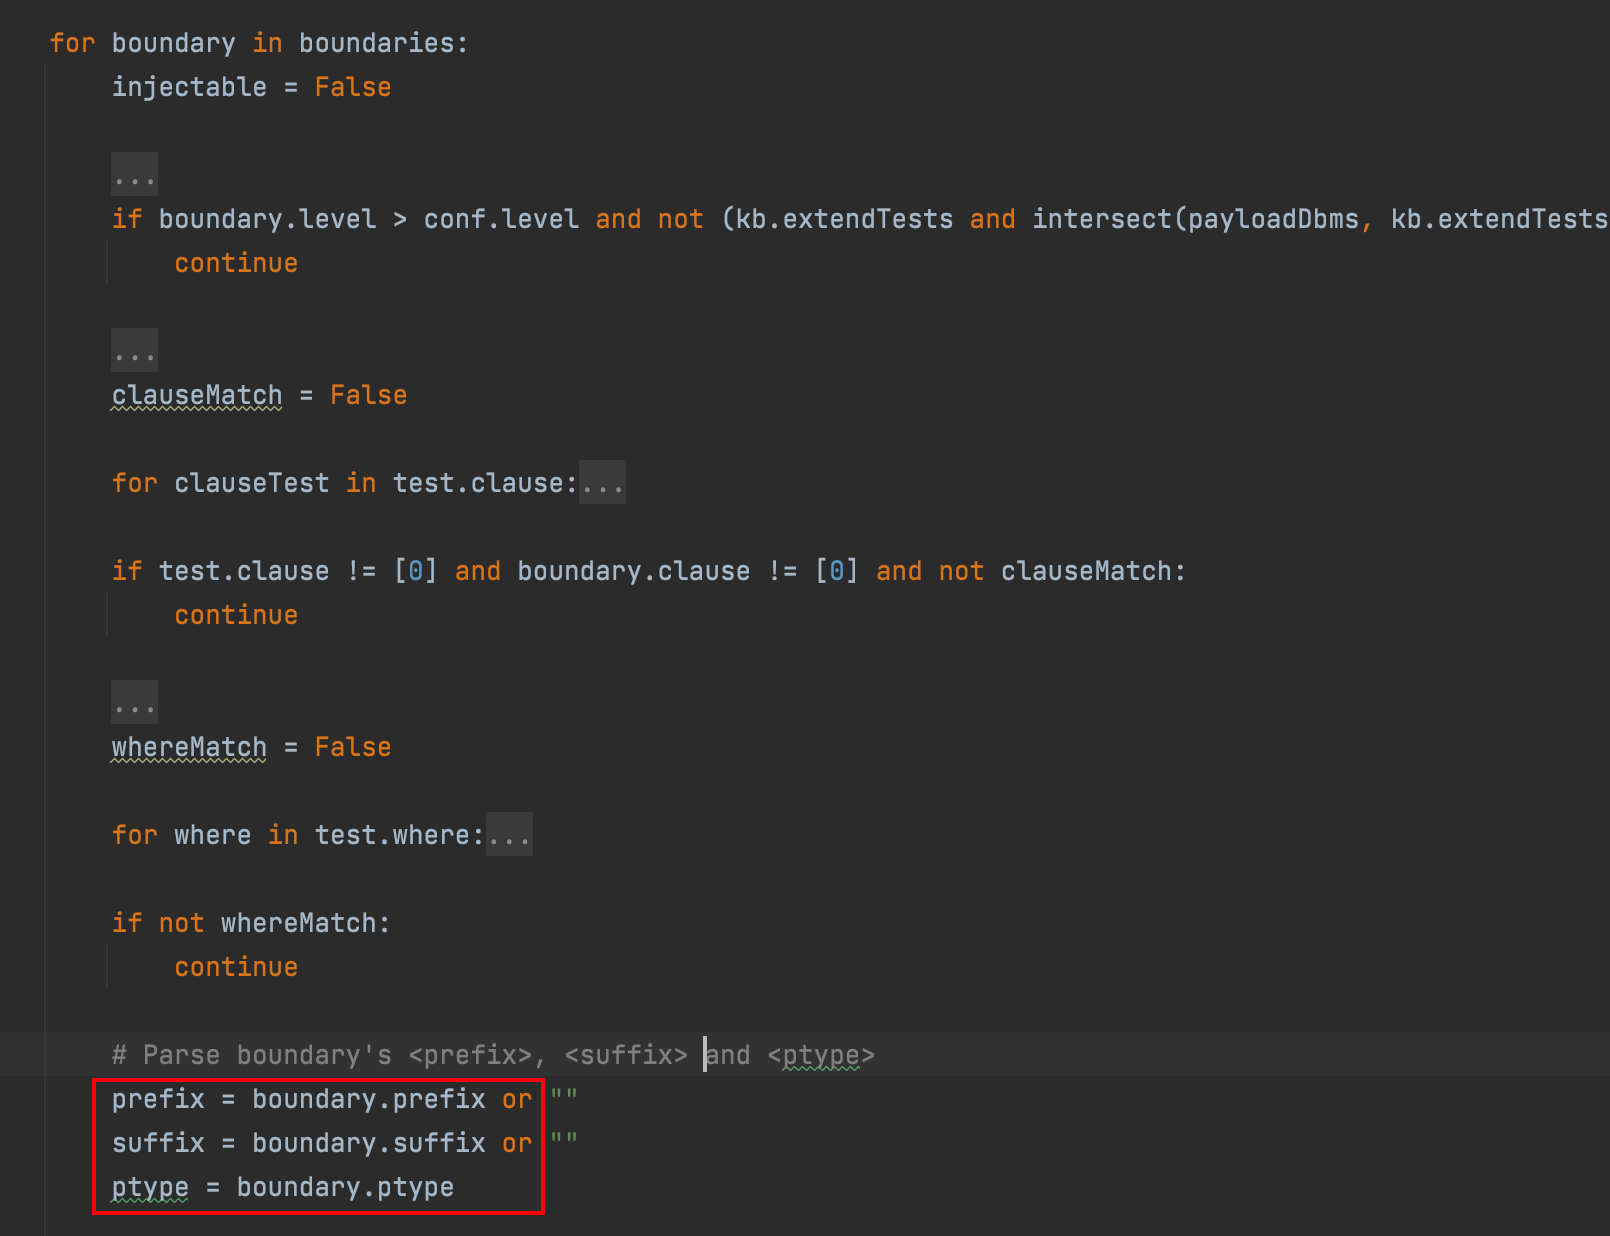Screen dimensions: 1610x1236
Task: Place cursor on the "injectable" variable
Action: point(189,87)
